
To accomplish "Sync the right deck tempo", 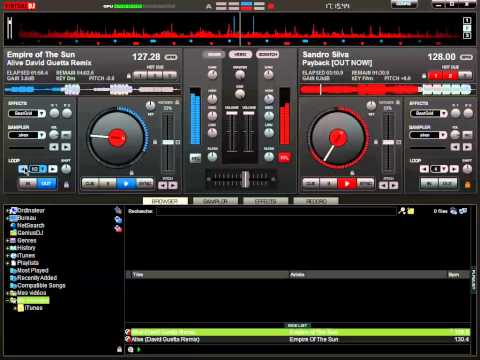I will (365, 184).
